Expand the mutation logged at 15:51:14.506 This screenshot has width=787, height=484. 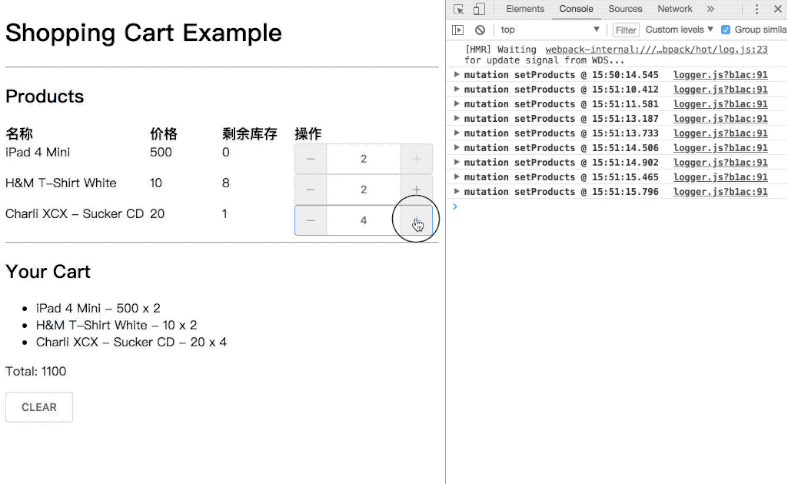coord(456,147)
